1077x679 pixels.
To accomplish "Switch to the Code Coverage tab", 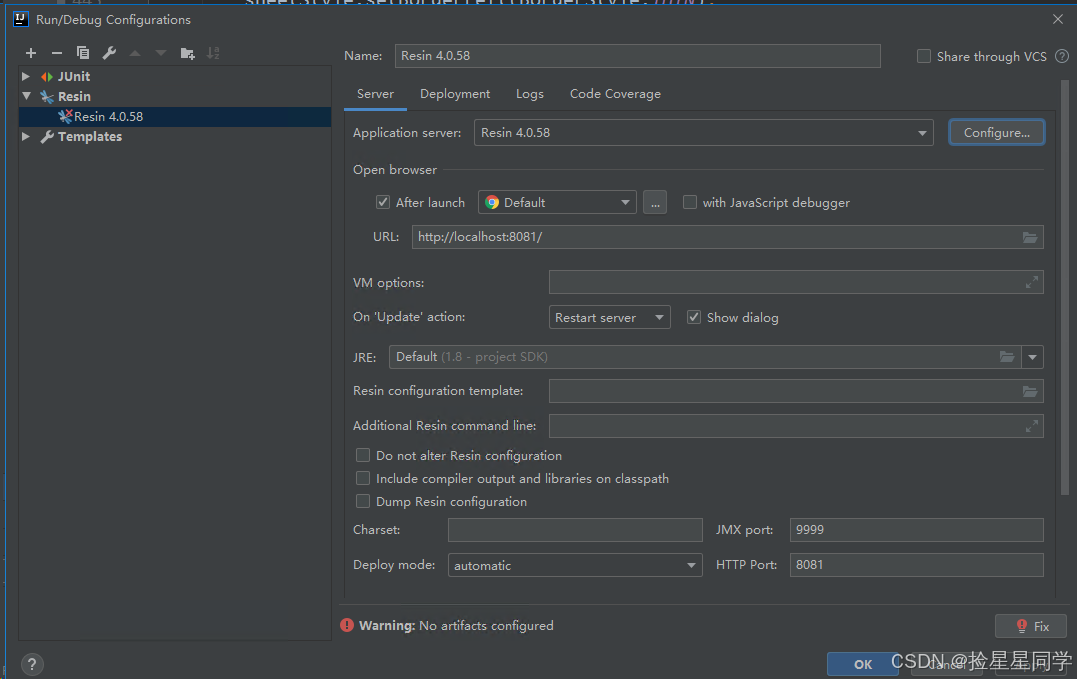I will [x=615, y=94].
